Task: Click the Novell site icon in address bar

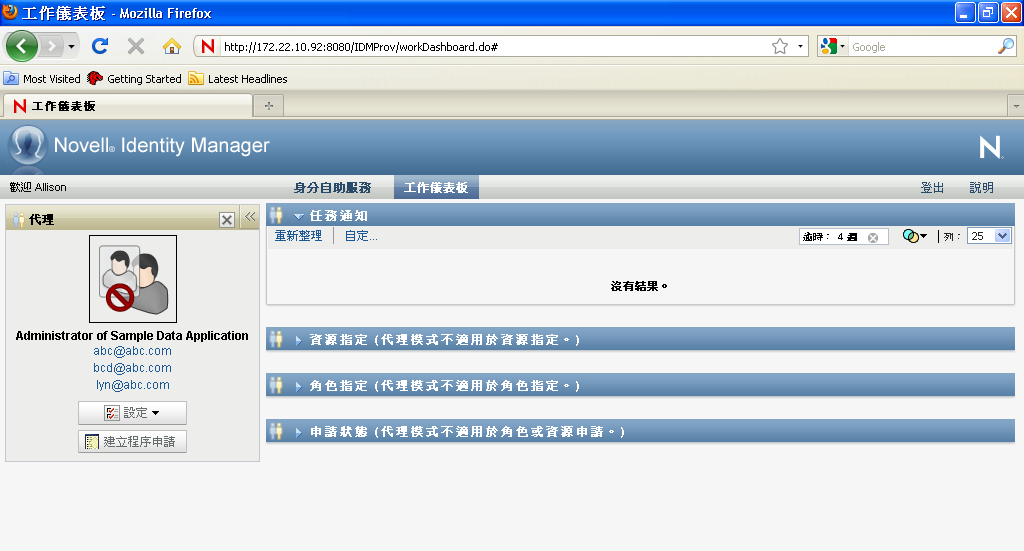Action: pos(208,46)
